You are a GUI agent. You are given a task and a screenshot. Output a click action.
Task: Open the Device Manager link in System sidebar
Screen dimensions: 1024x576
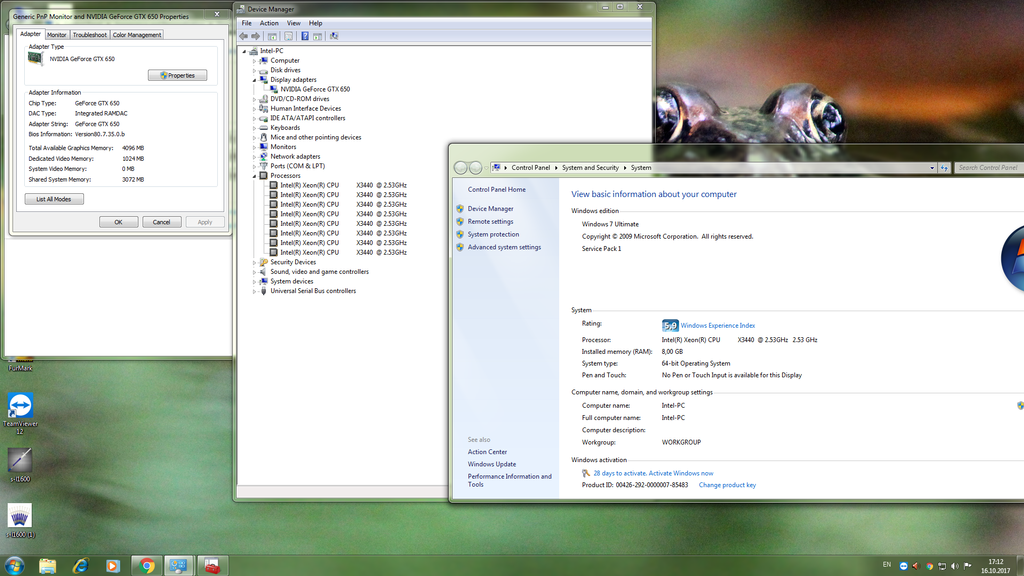point(490,209)
